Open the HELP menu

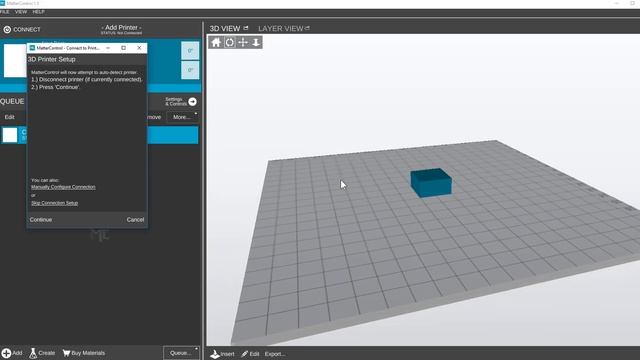[x=38, y=12]
